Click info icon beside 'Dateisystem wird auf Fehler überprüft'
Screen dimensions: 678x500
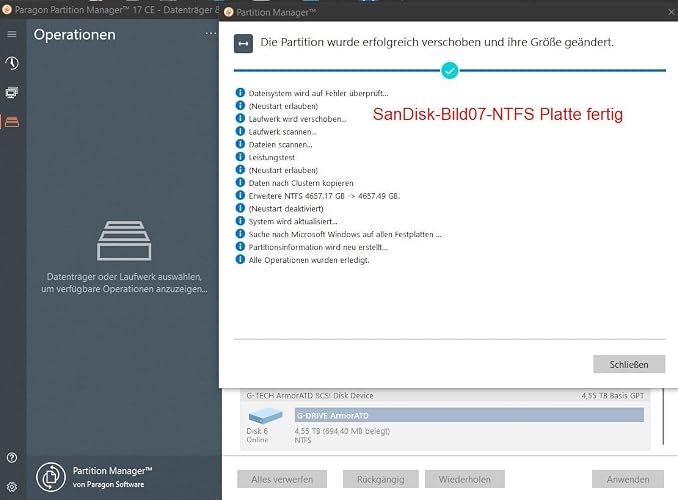click(x=240, y=93)
